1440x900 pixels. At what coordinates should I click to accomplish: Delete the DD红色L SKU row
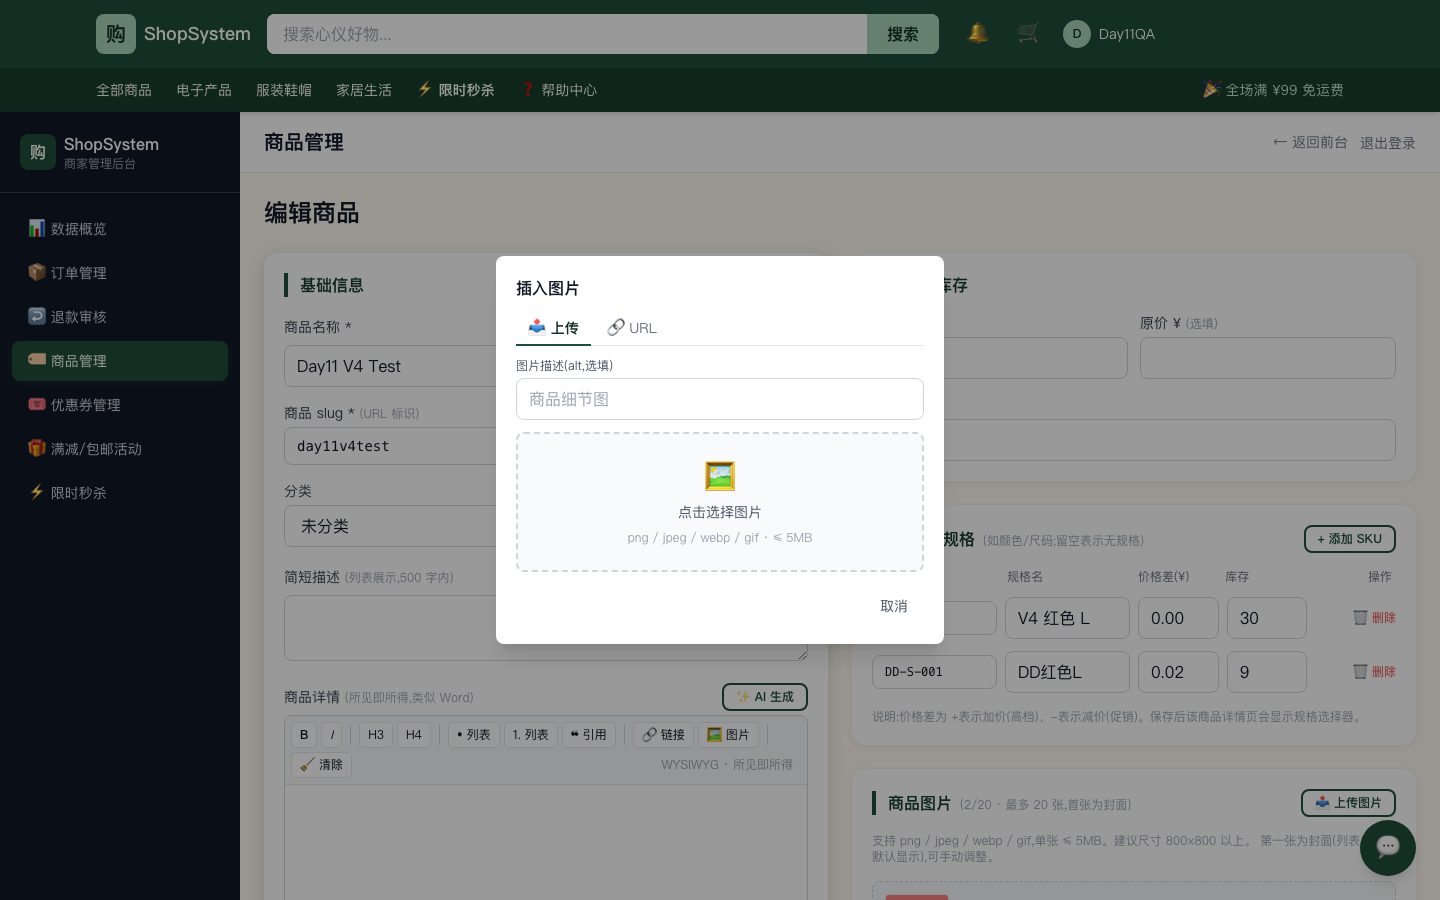click(x=1374, y=672)
